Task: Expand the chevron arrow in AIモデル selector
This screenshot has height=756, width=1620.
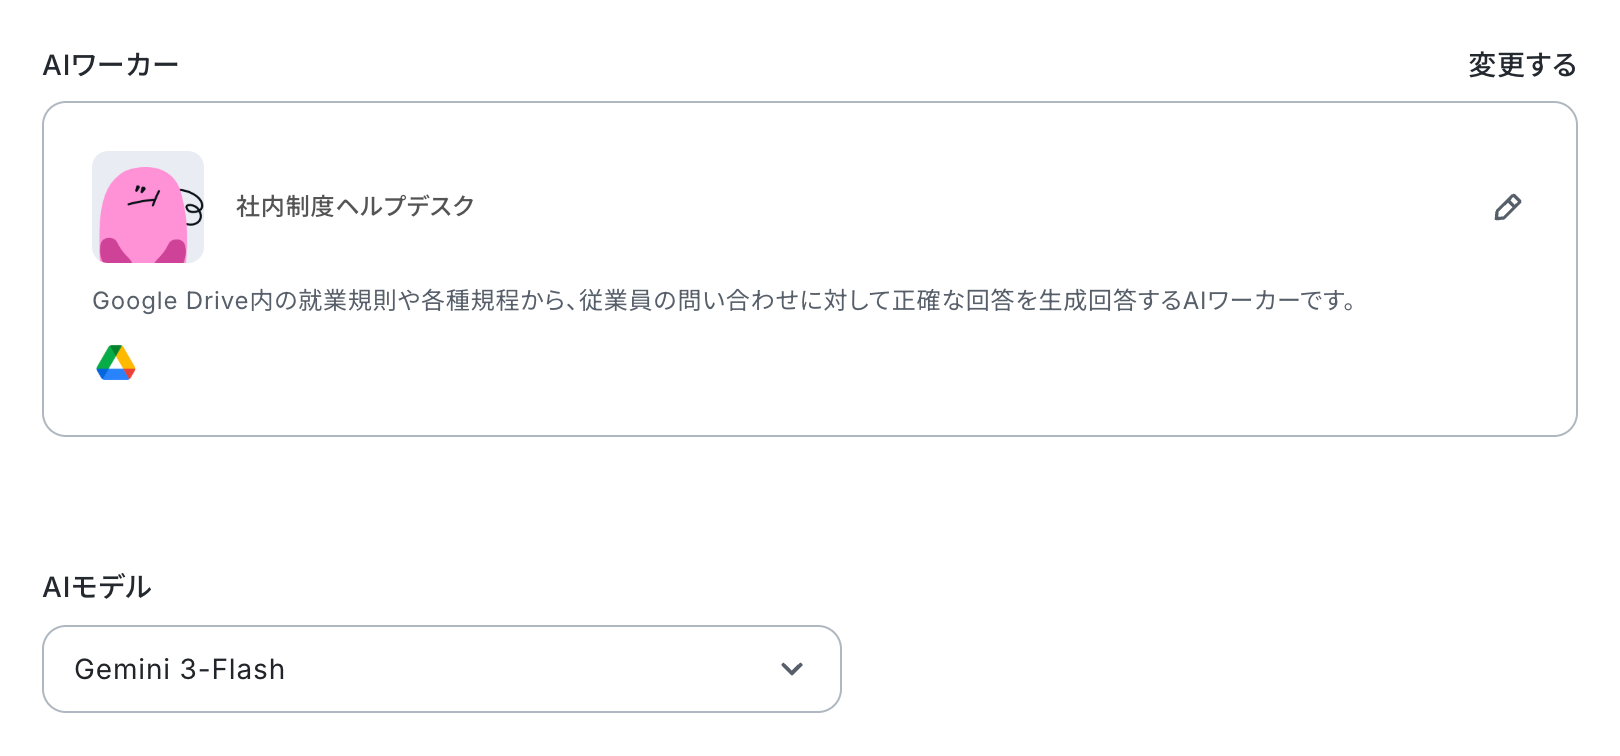Action: 792,669
